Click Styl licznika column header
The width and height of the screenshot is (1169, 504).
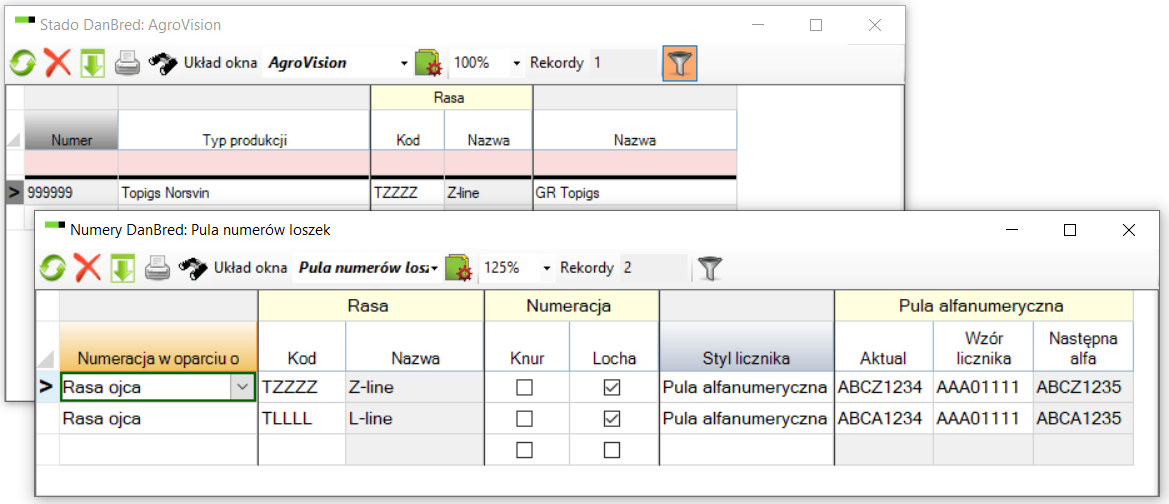click(746, 347)
